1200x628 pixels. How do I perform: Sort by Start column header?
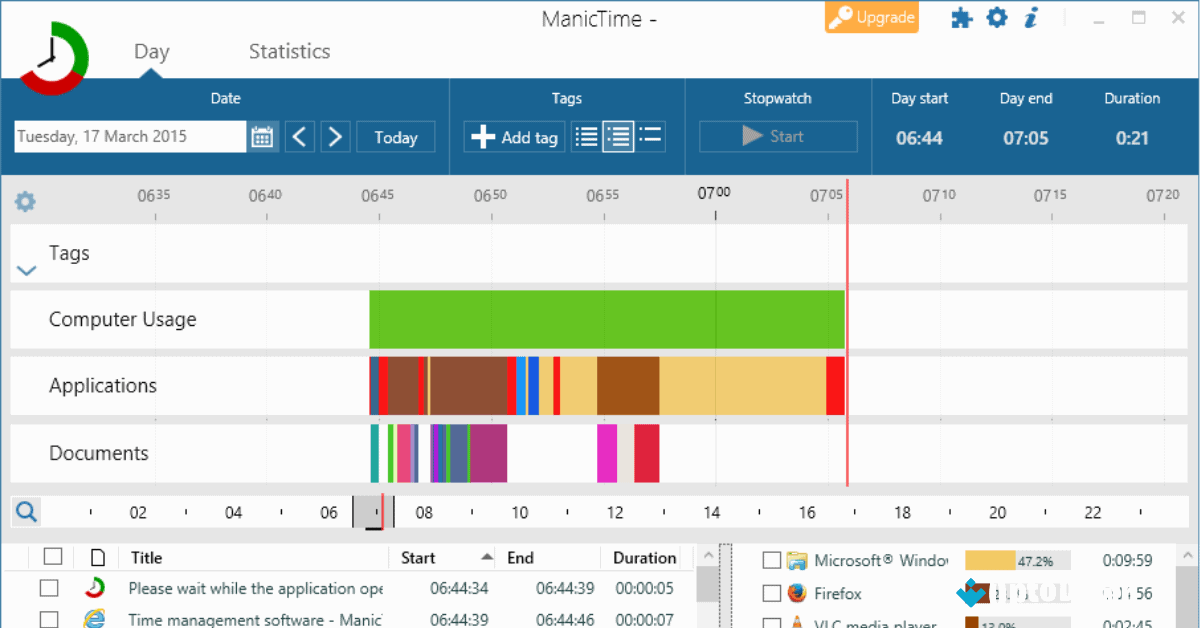click(418, 558)
